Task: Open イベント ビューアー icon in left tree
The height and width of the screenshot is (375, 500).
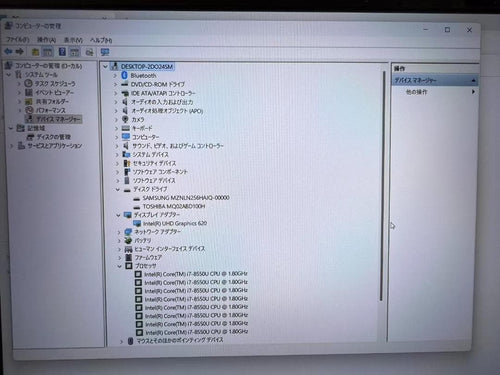Action: tap(29, 92)
